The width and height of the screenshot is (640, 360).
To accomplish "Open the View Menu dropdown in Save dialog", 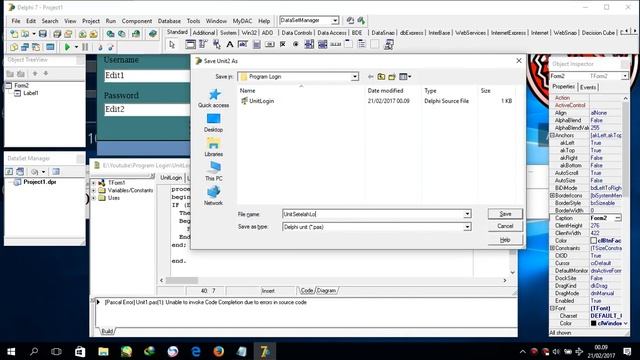I will 405,77.
